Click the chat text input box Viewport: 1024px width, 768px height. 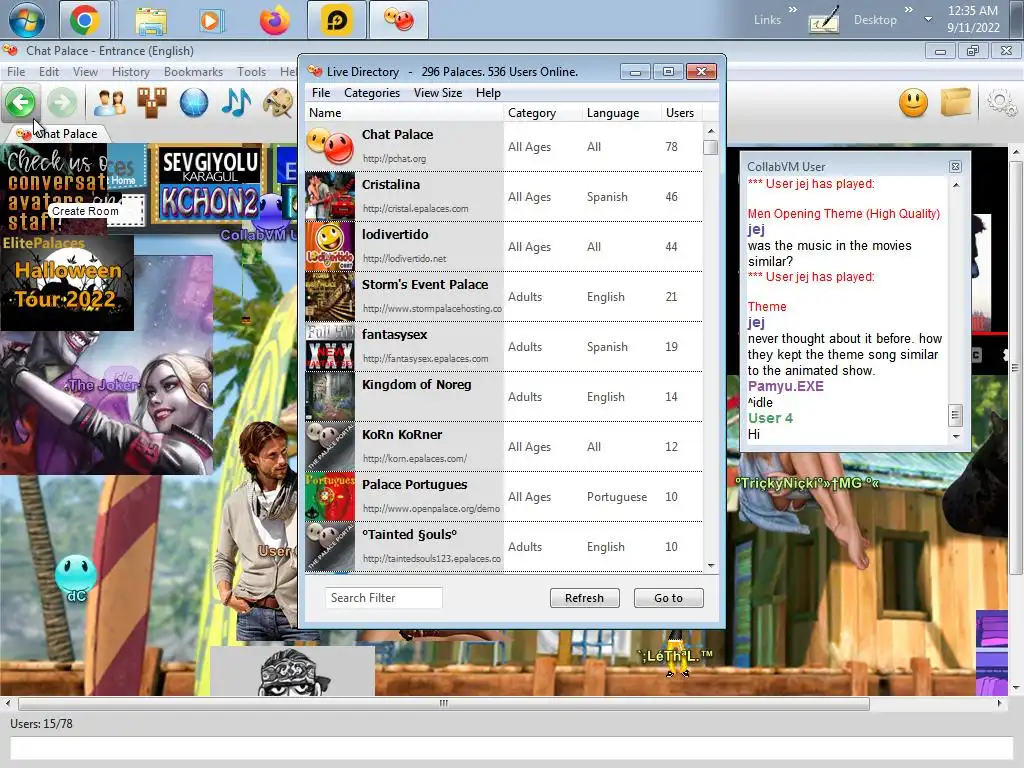pyautogui.click(x=511, y=748)
